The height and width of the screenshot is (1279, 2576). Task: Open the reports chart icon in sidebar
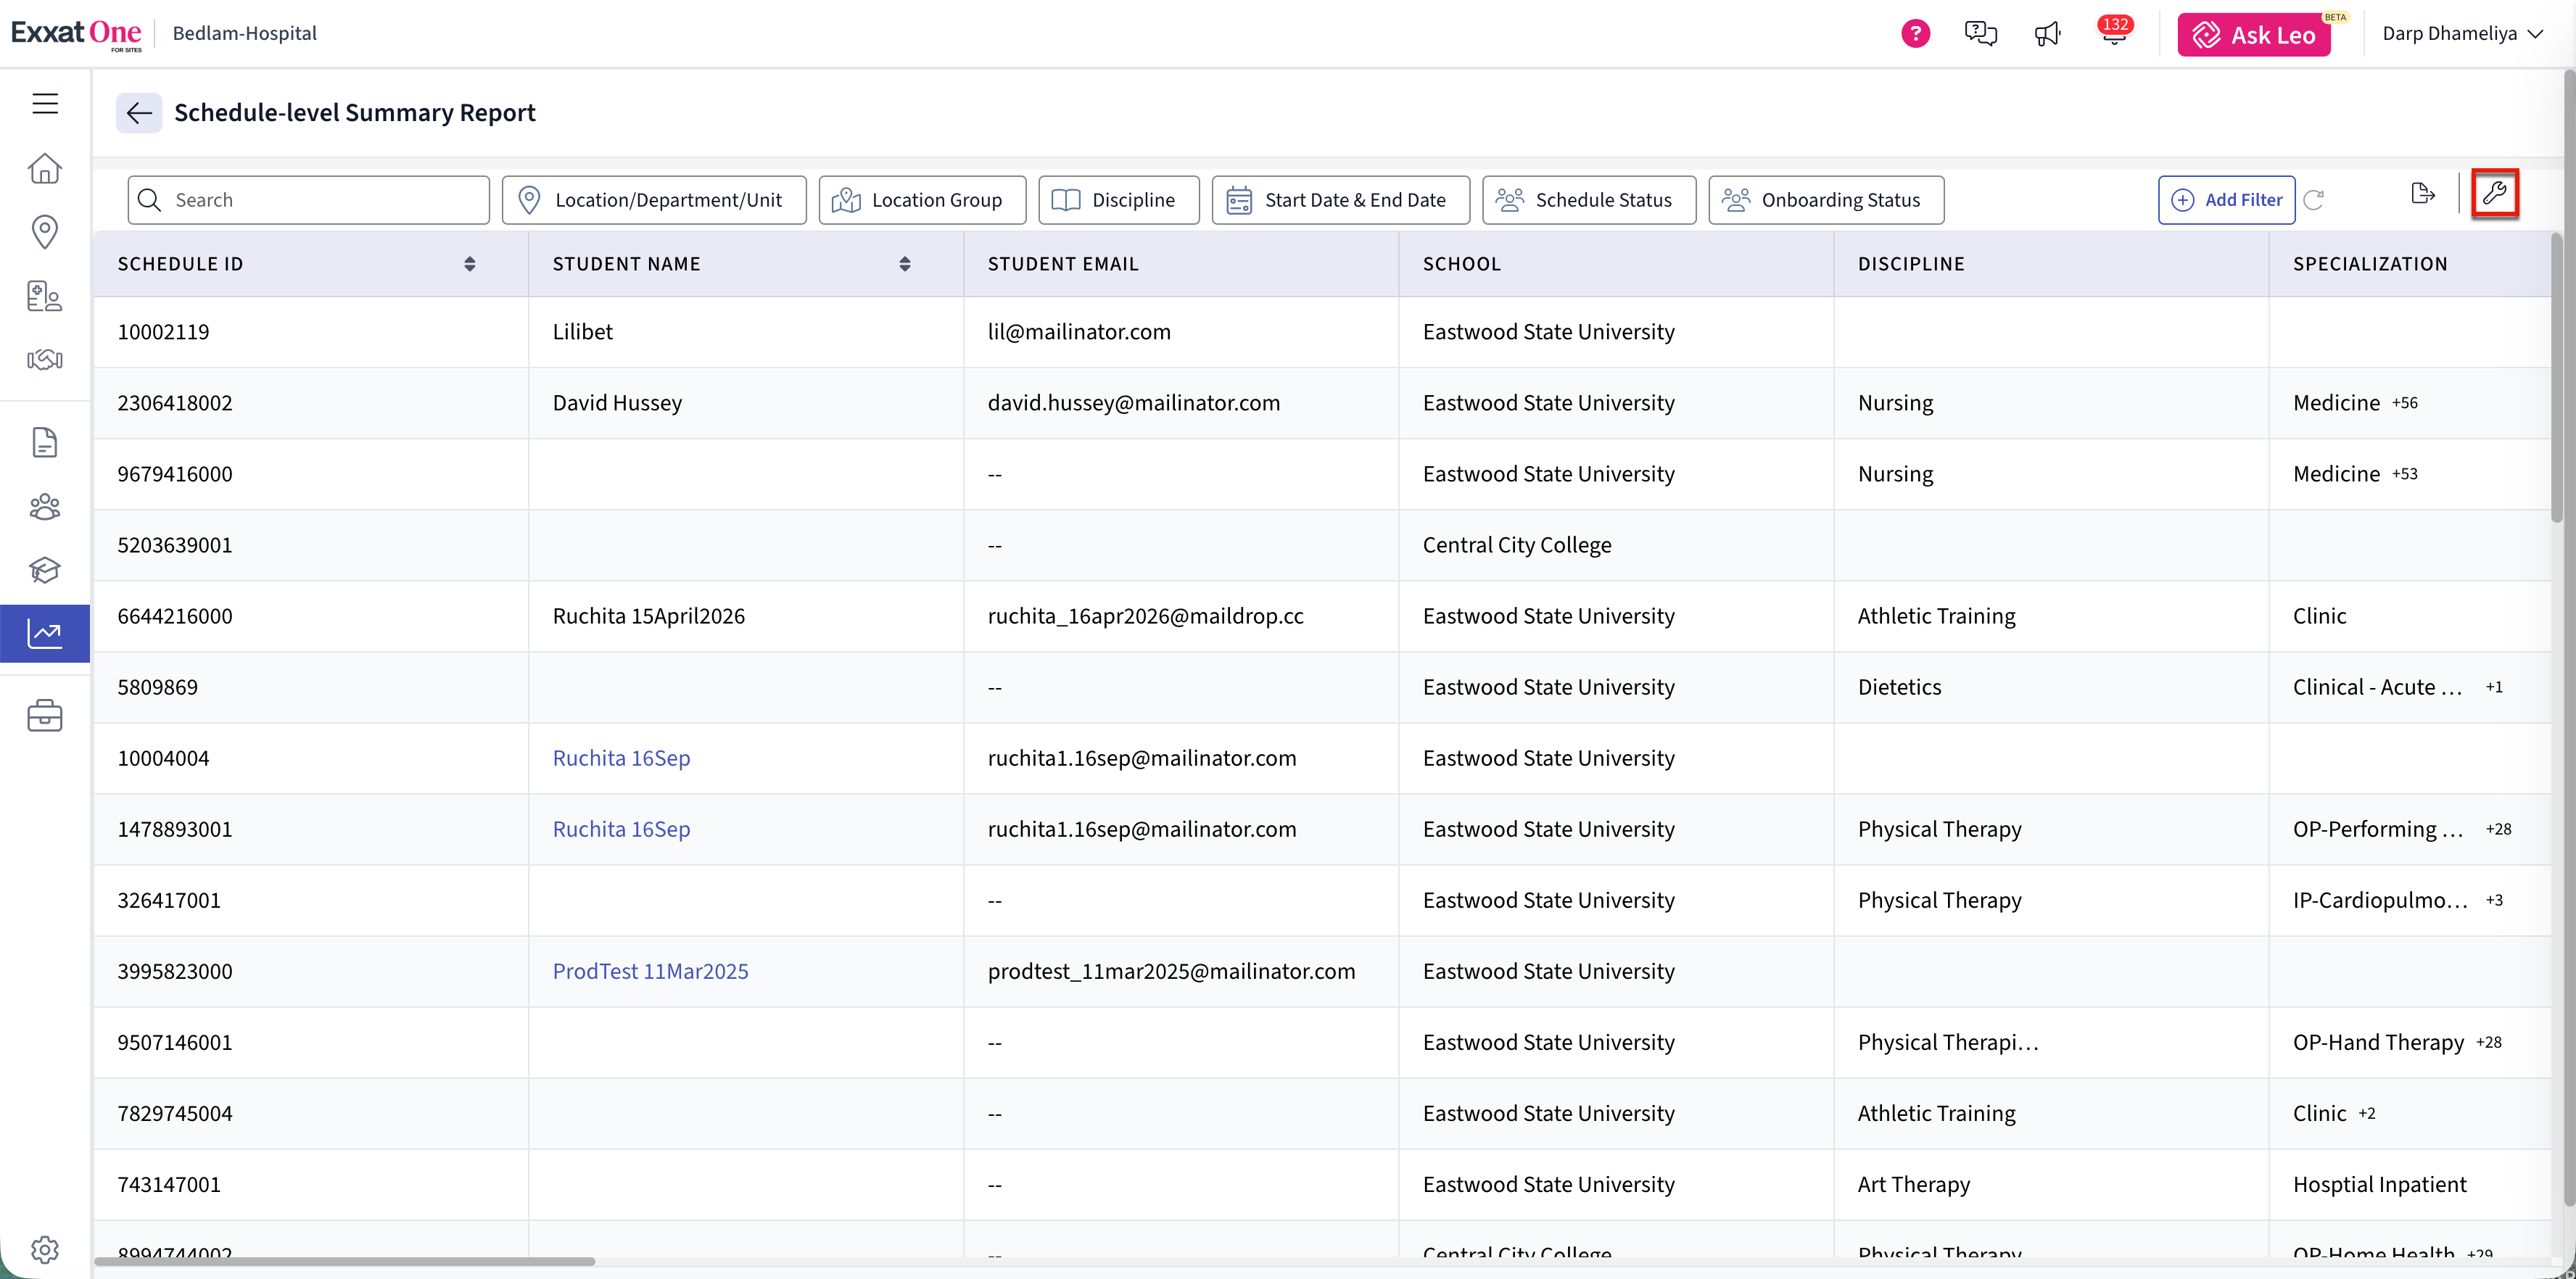pyautogui.click(x=45, y=633)
